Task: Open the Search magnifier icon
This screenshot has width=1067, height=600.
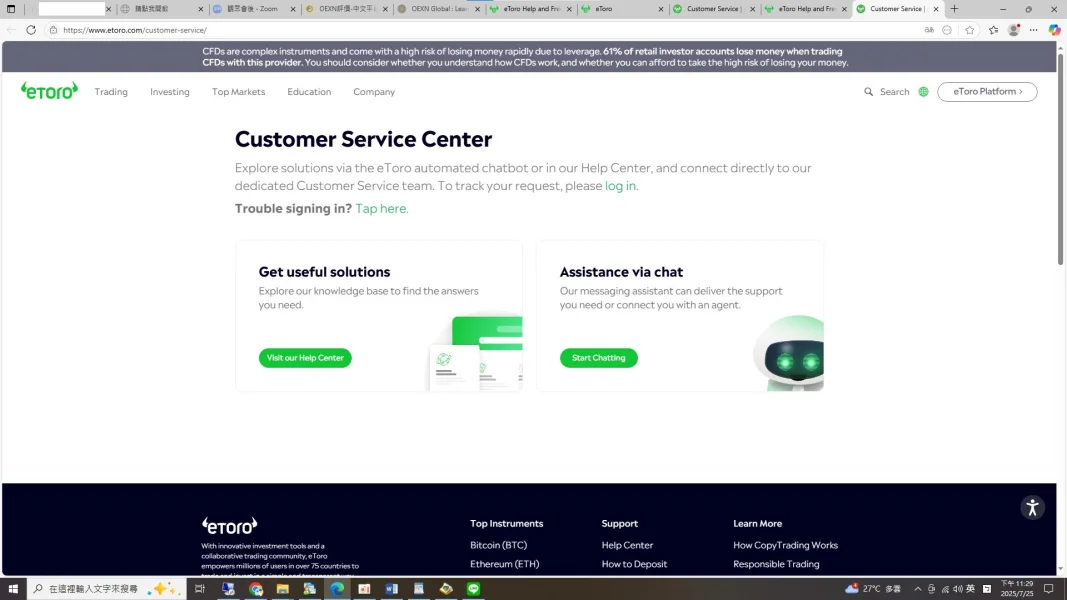Action: 868,92
